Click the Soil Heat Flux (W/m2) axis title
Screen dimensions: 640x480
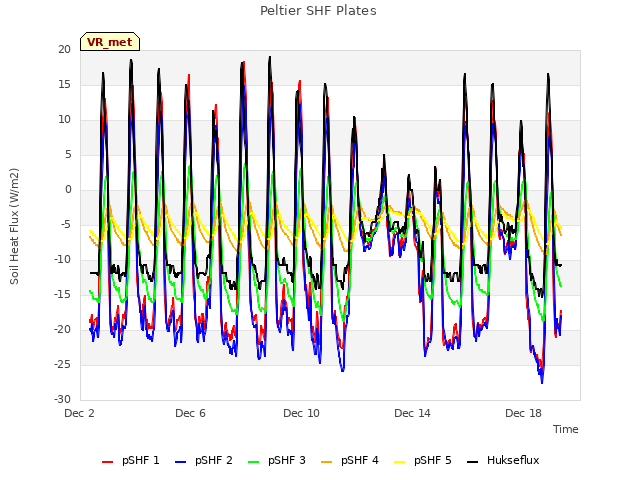point(14,226)
